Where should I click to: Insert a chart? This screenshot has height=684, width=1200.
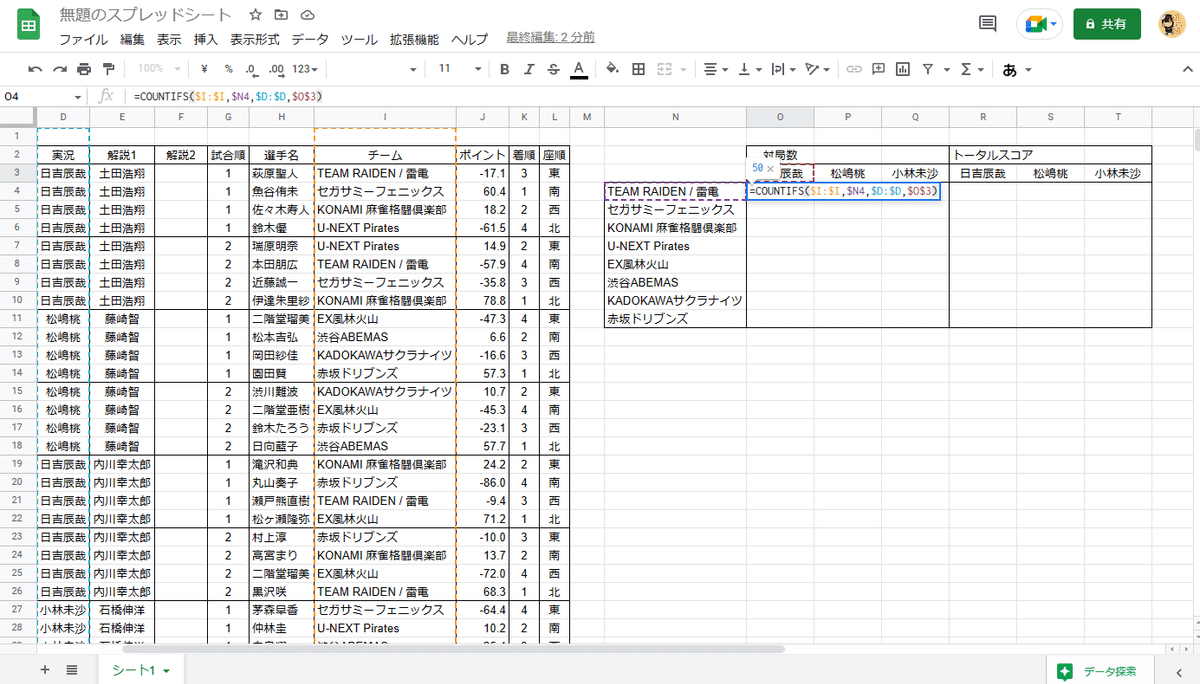point(903,69)
